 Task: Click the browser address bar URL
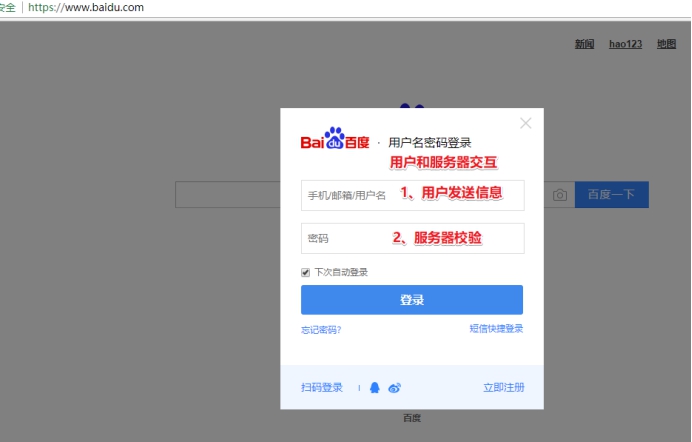point(86,7)
